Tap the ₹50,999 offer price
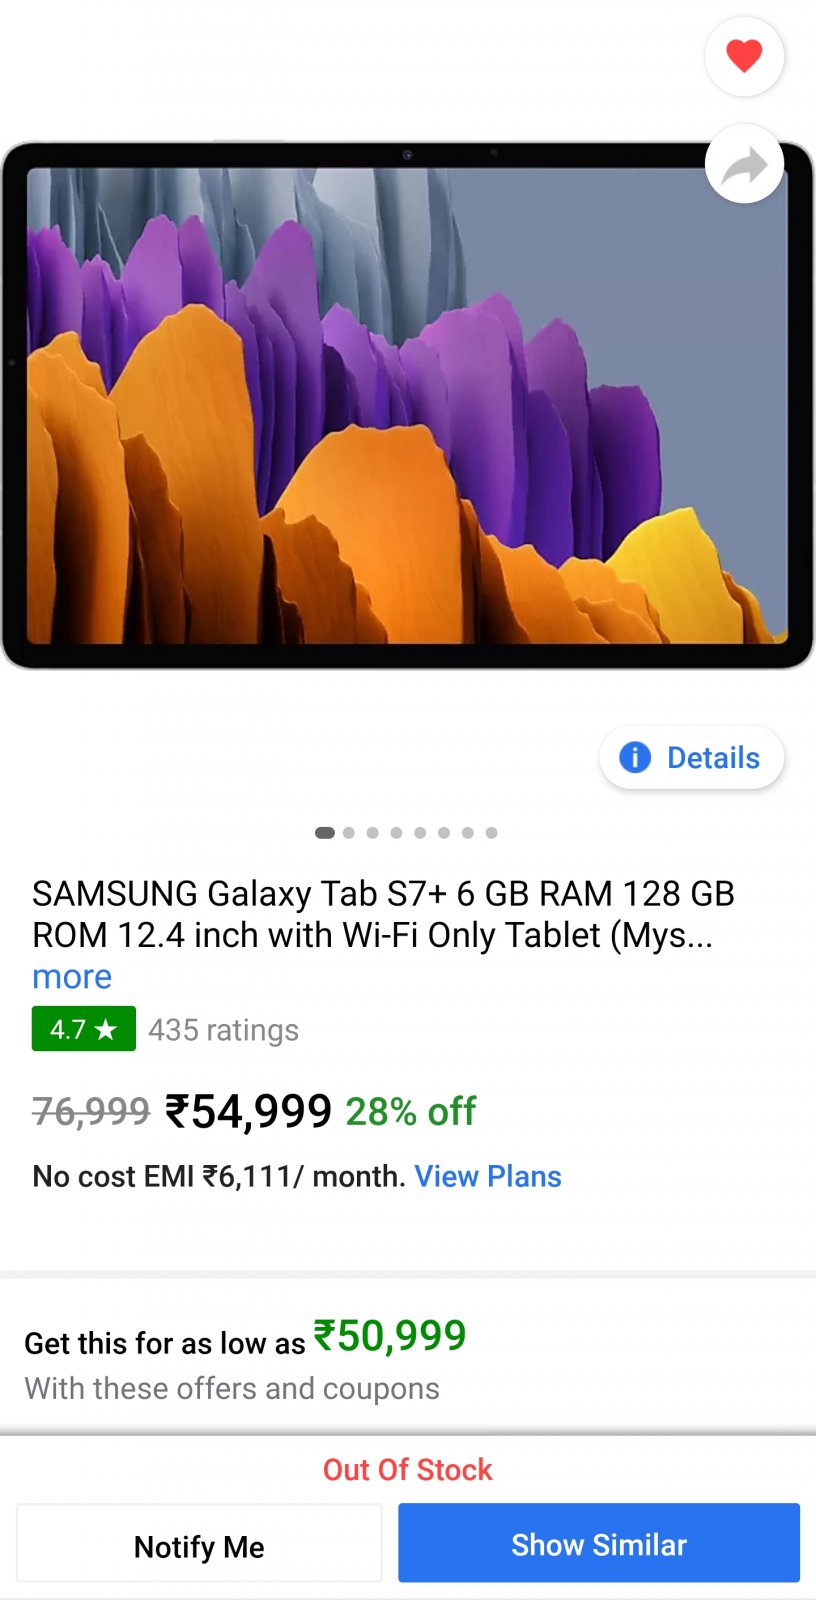This screenshot has height=1600, width=816. (x=390, y=1336)
